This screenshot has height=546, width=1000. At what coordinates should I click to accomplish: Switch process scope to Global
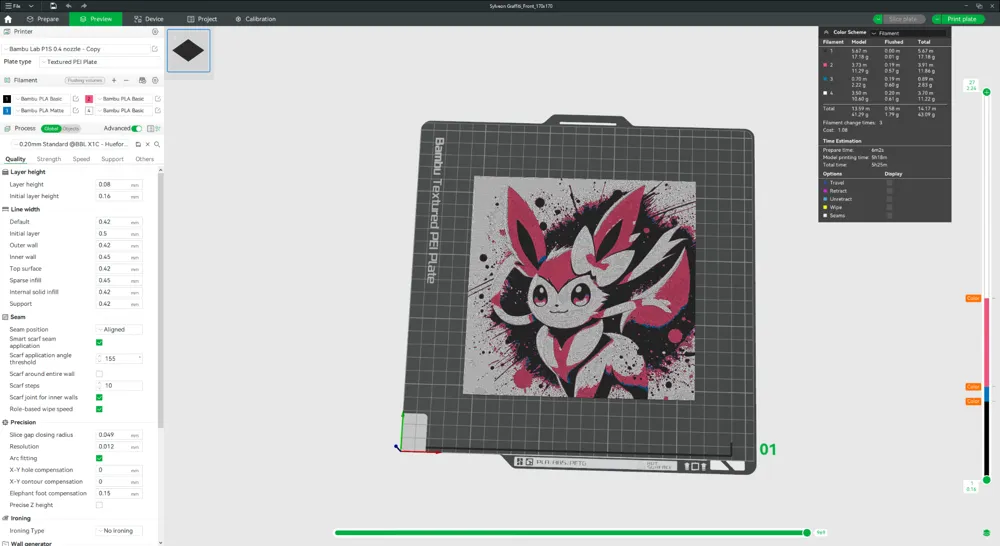tap(51, 129)
